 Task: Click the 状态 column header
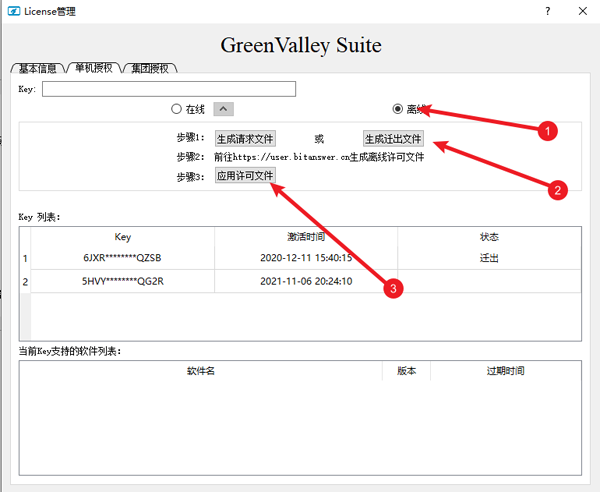[489, 237]
